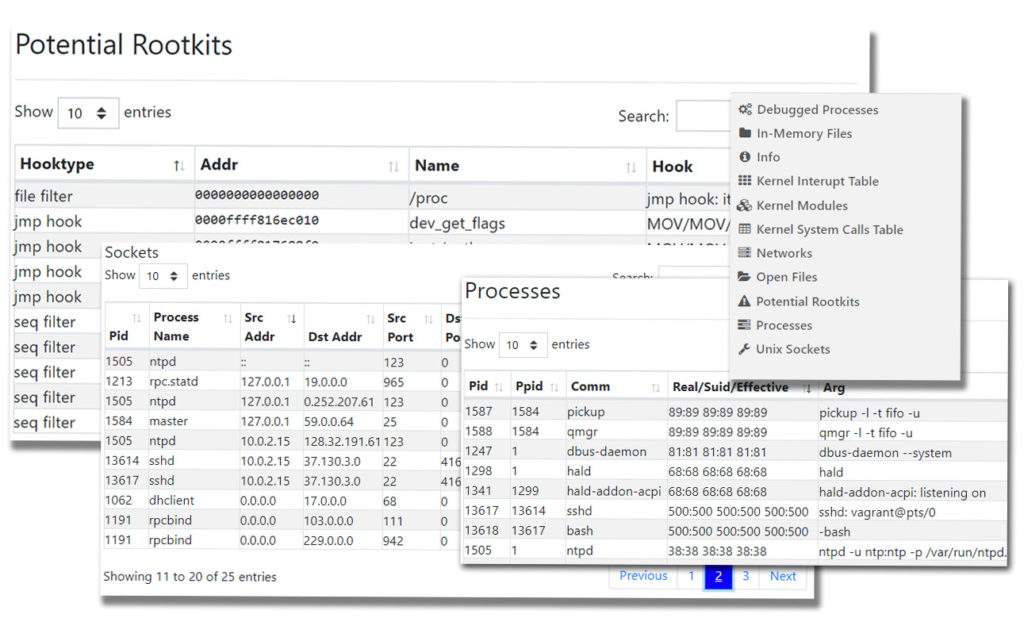1024x618 pixels.
Task: Select the Networks server icon
Action: pos(745,253)
